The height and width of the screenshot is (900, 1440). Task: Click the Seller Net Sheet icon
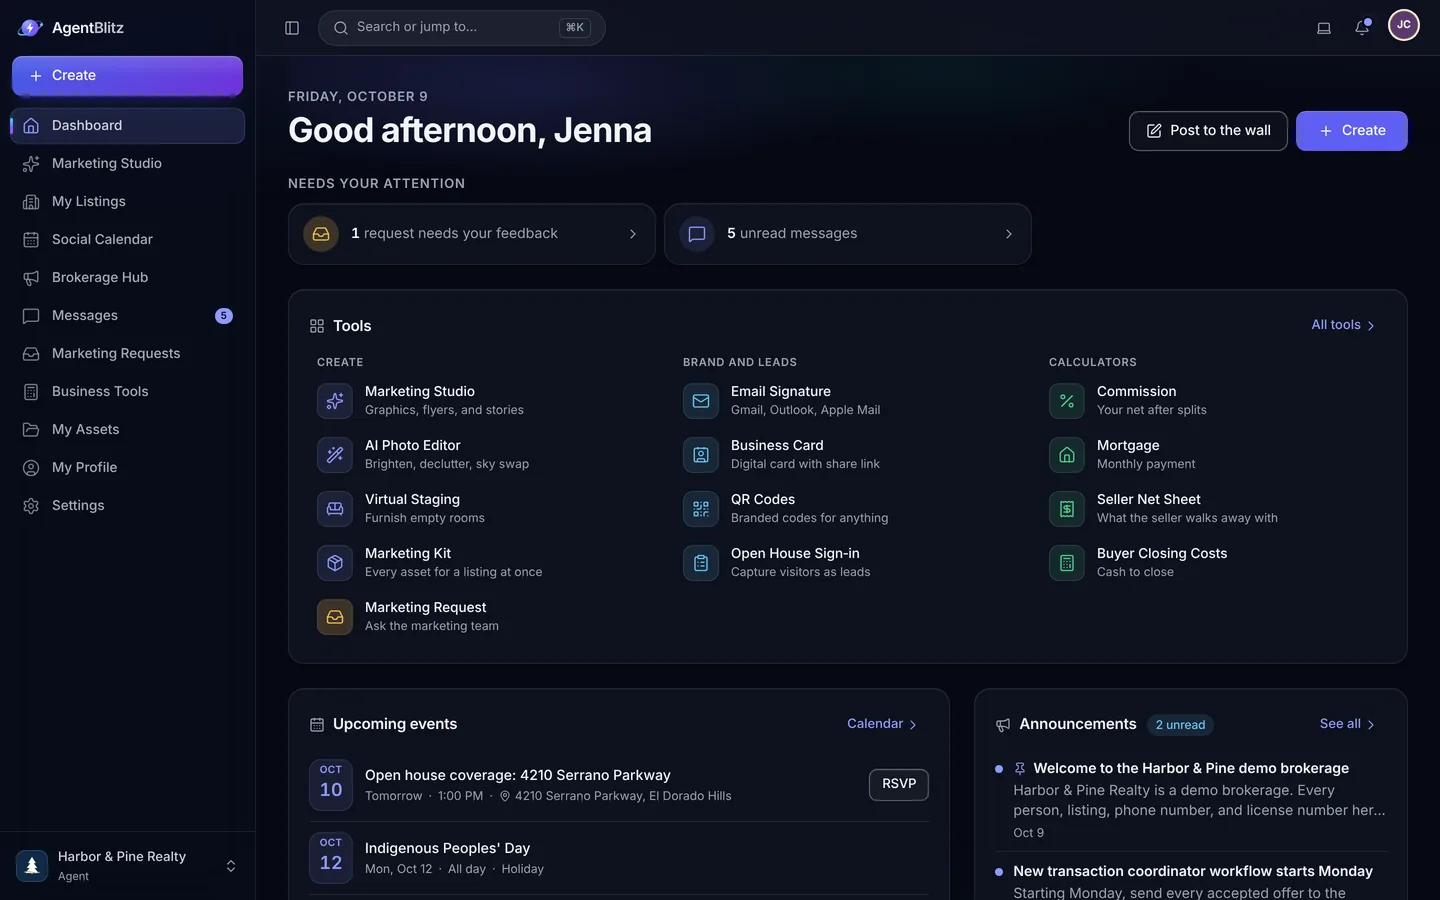(1067, 509)
